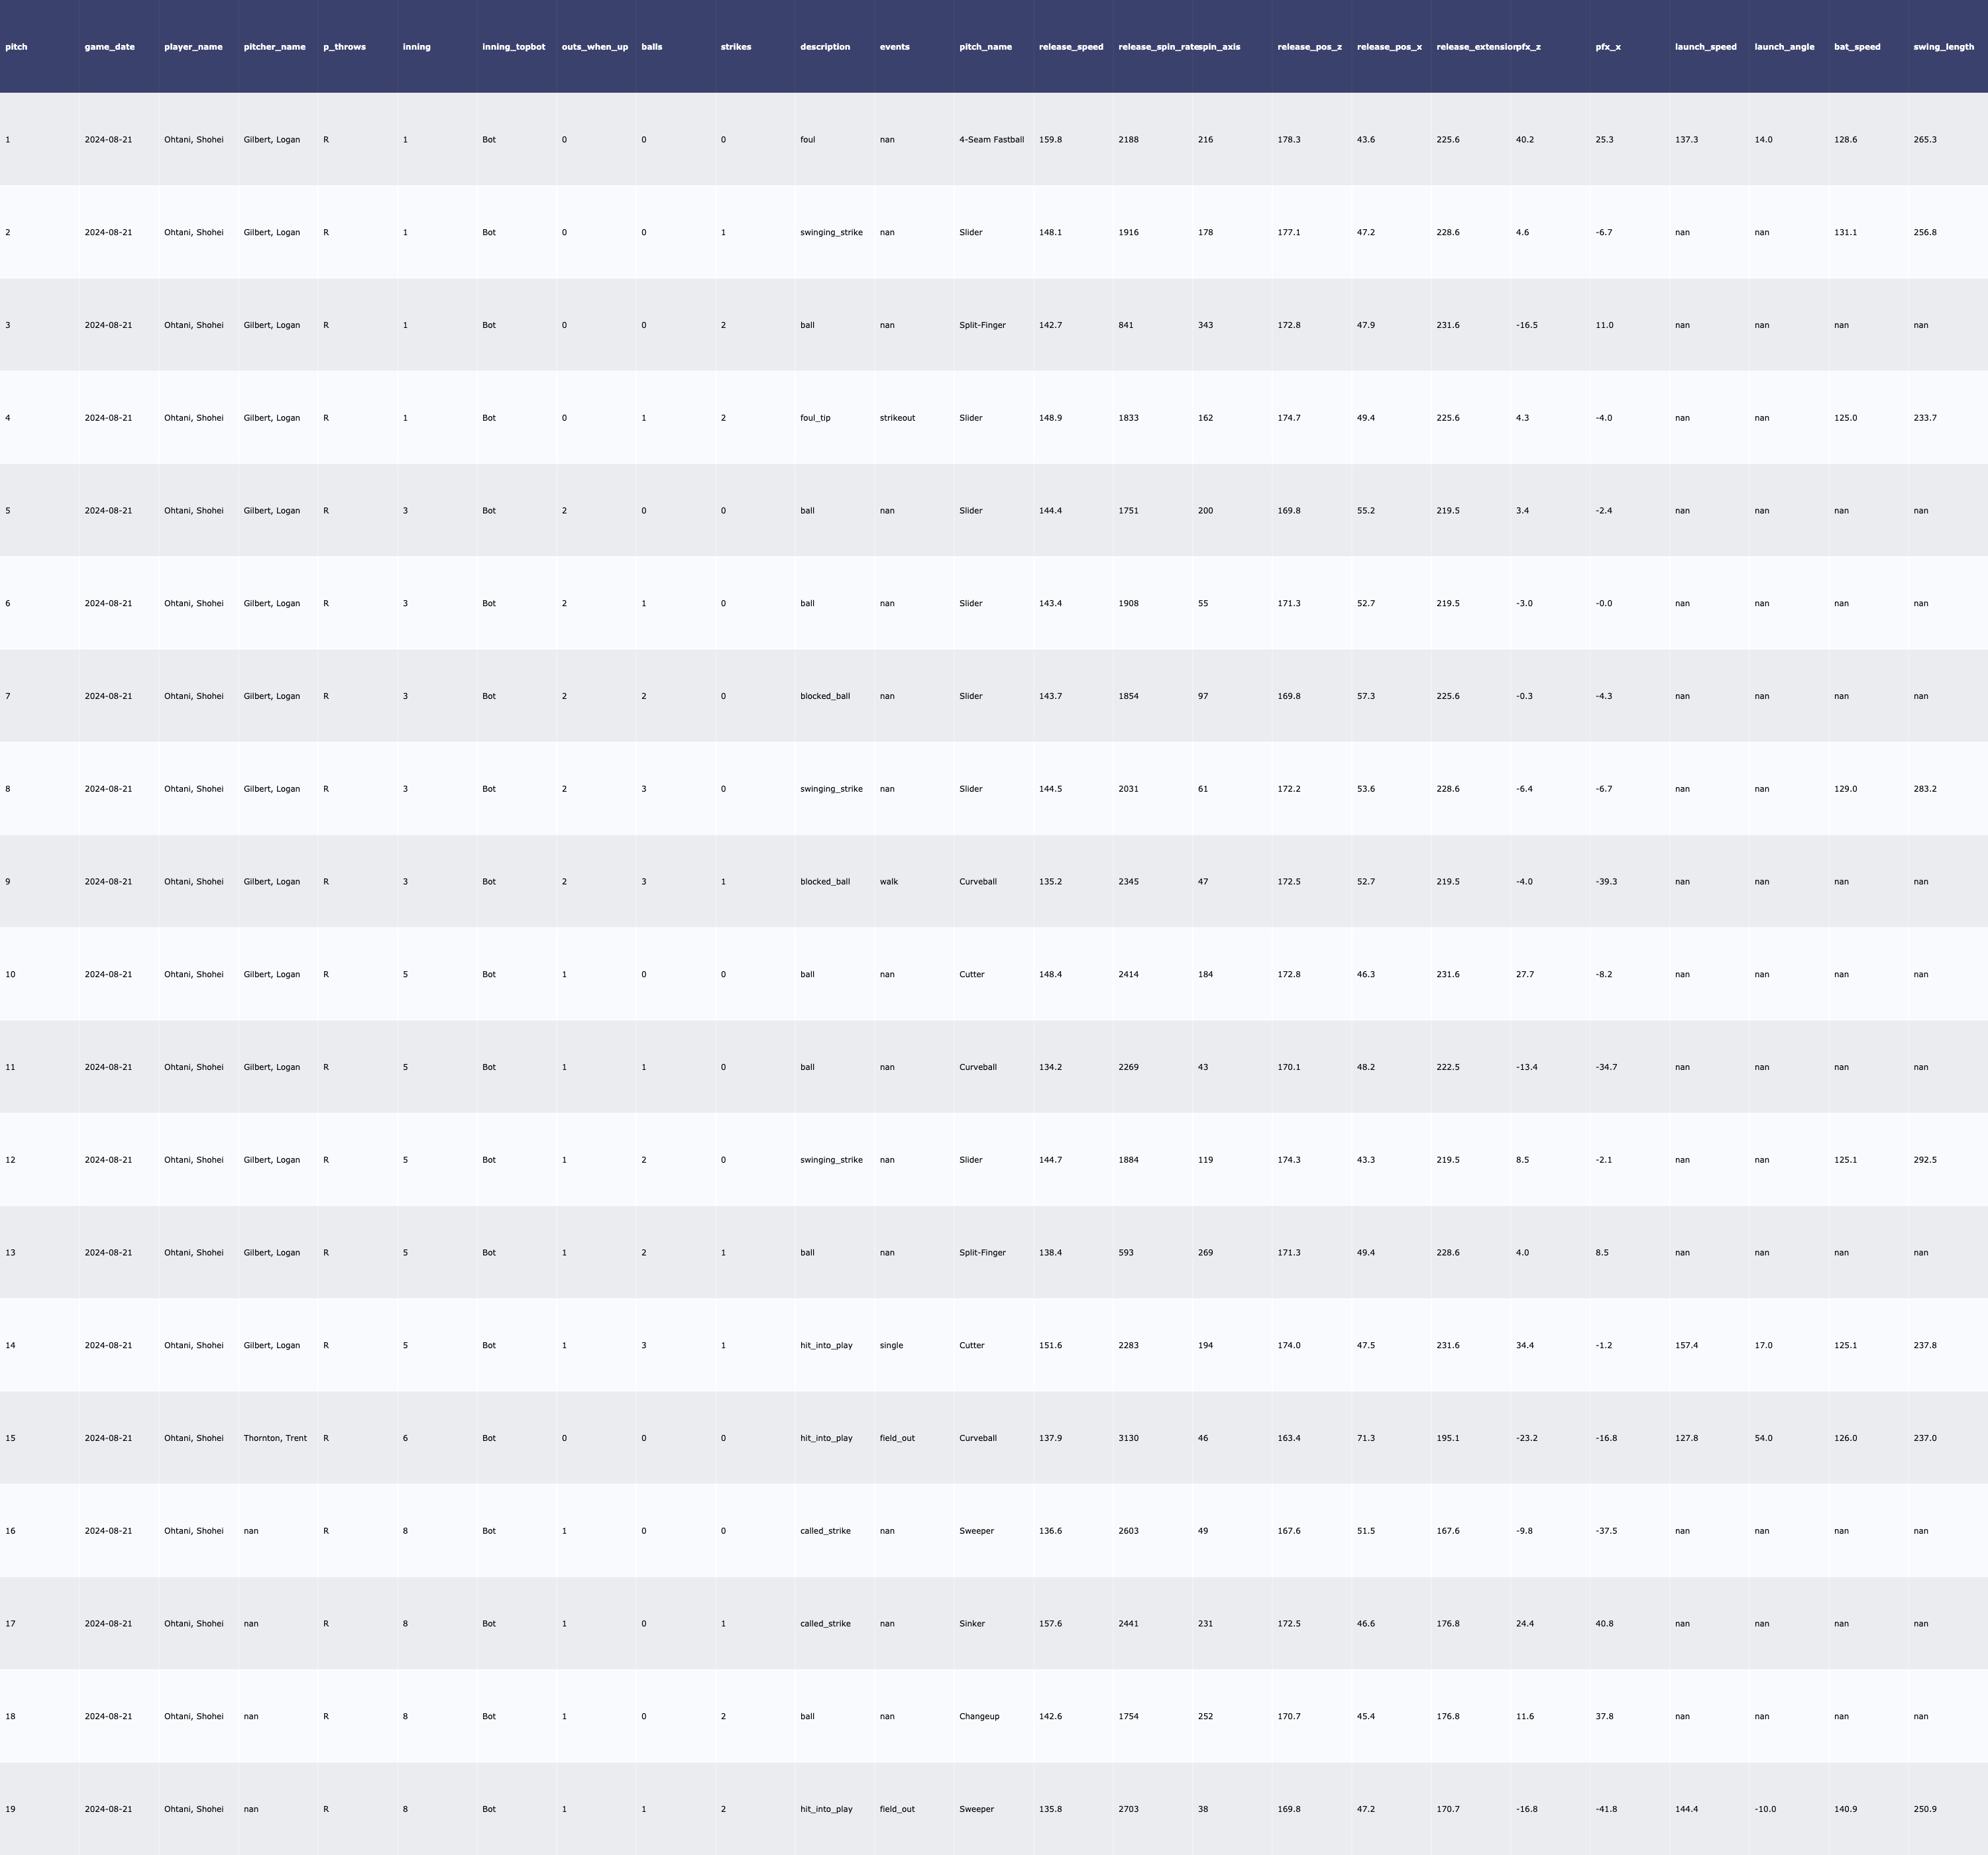Click the 157.4 launch speed cell
The width and height of the screenshot is (1988, 1855).
click(x=1686, y=1345)
